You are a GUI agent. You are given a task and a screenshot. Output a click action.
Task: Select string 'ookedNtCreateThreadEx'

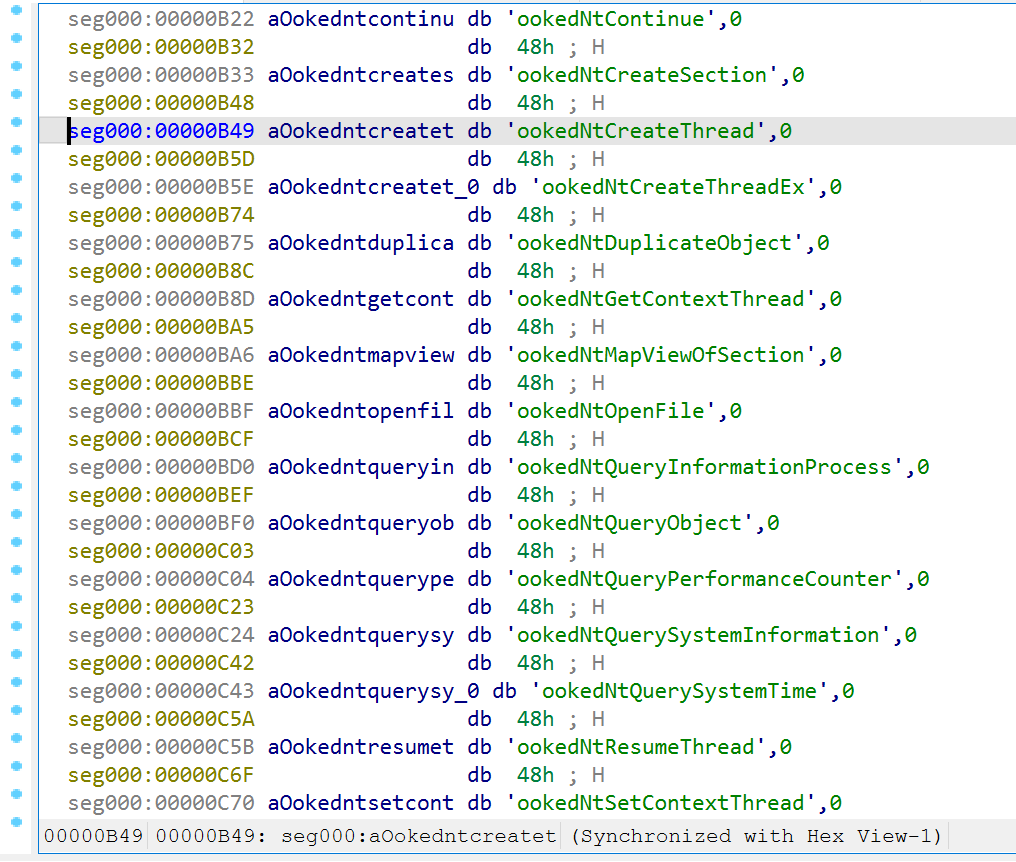[674, 187]
